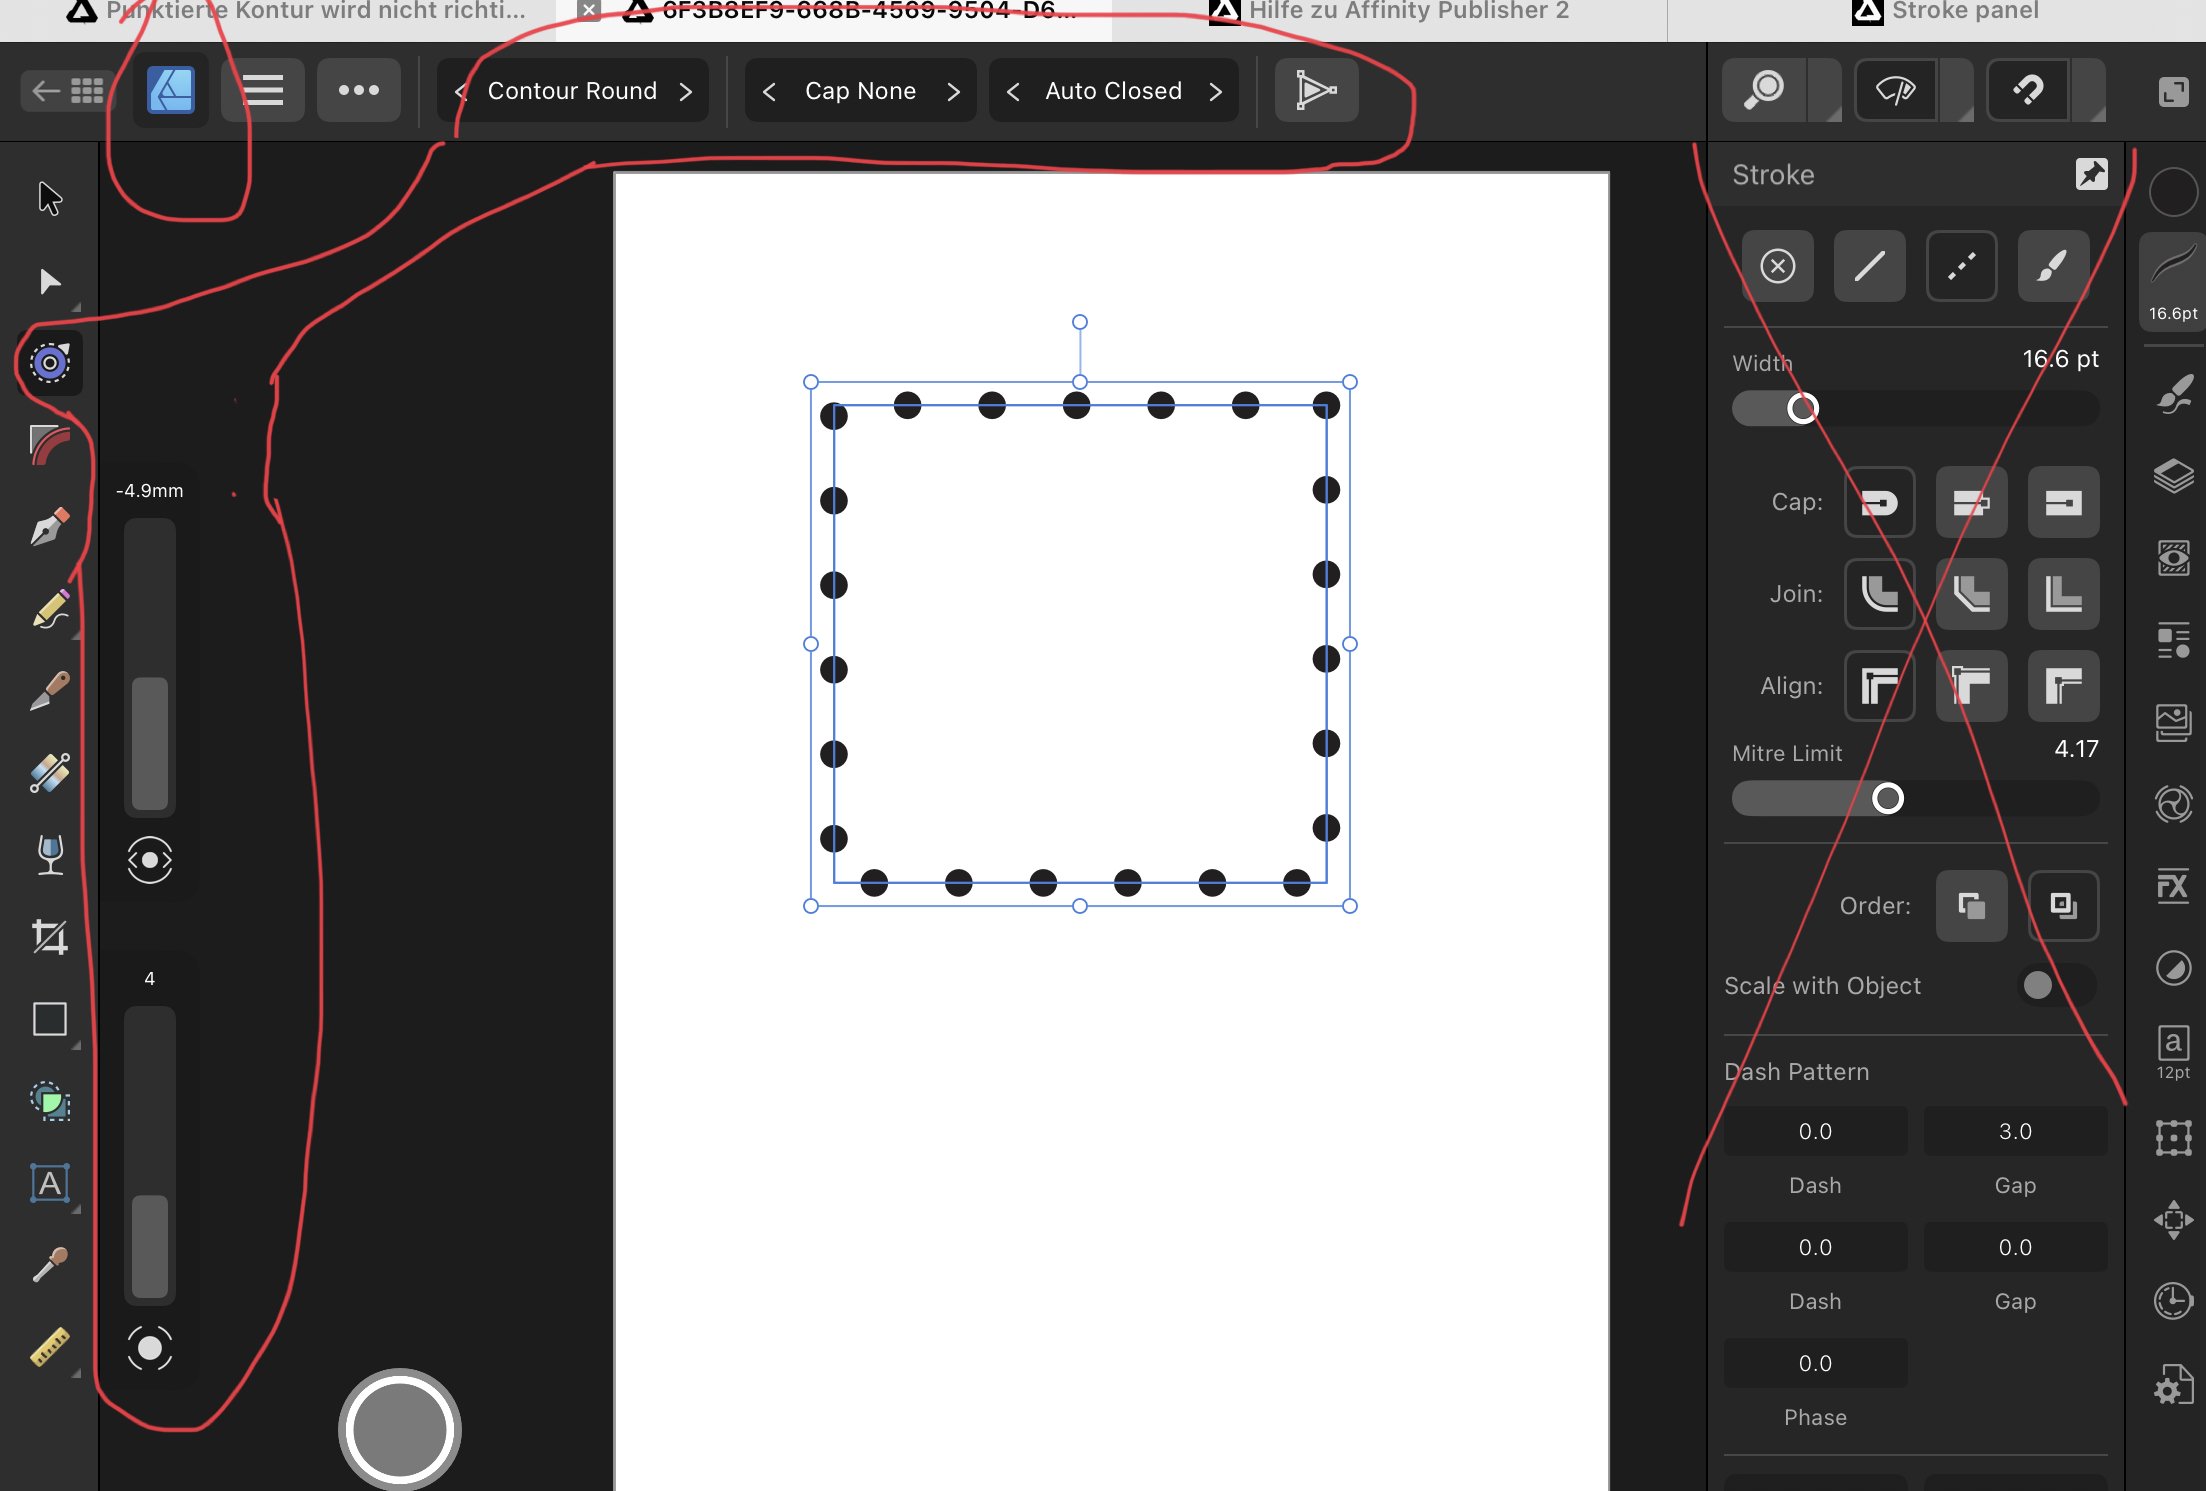Open the Brushes studio icon
Screen dimensions: 2206x1491
tap(2173, 394)
